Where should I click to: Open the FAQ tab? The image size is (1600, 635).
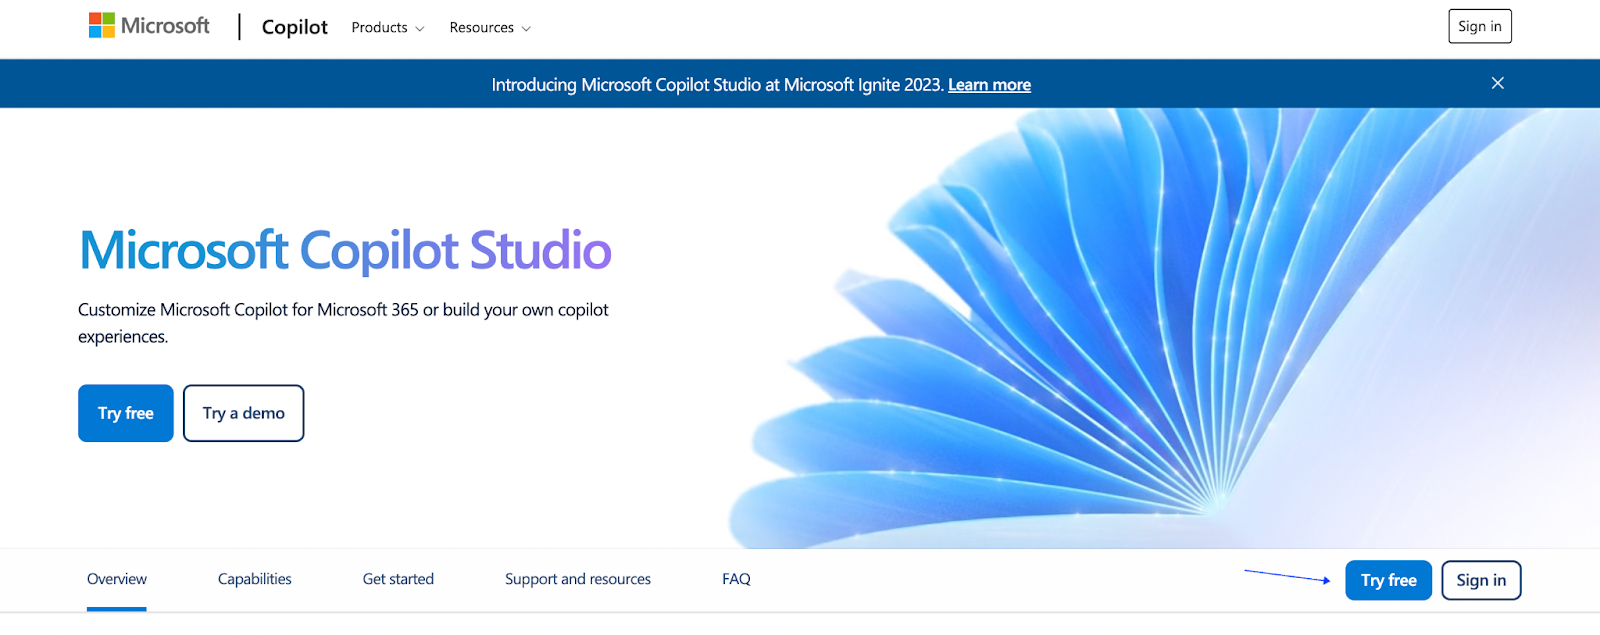(736, 579)
